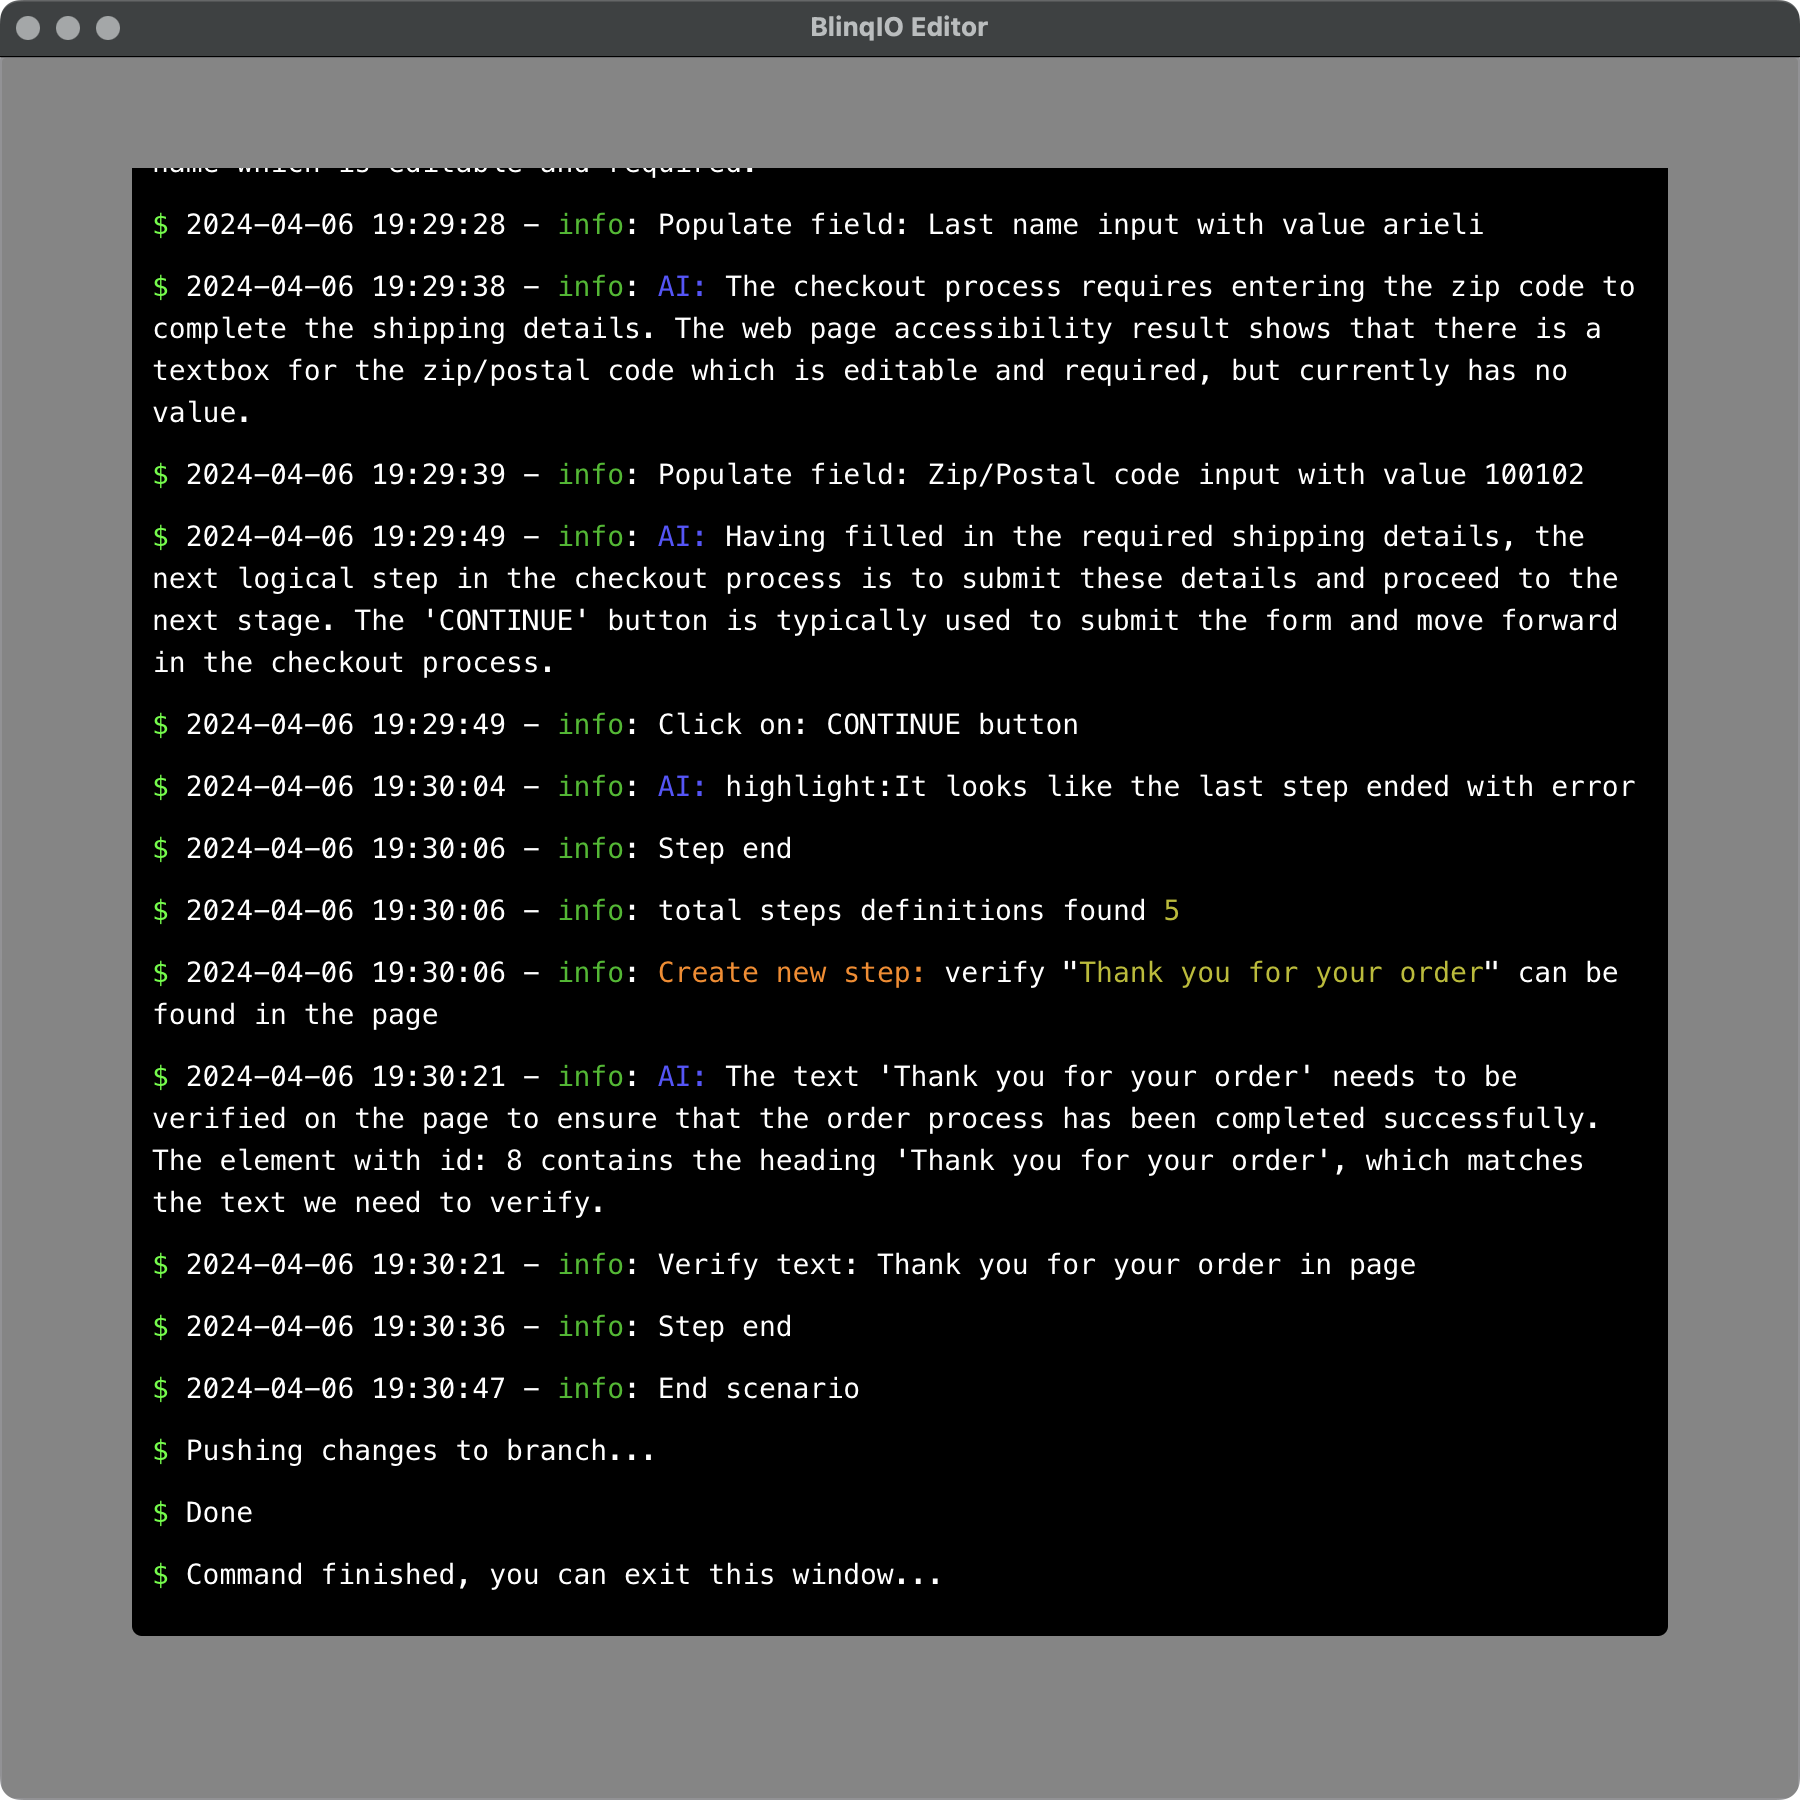Click the yellow number 5 after 'definitions found'
Screen dimensions: 1800x1800
1171,911
